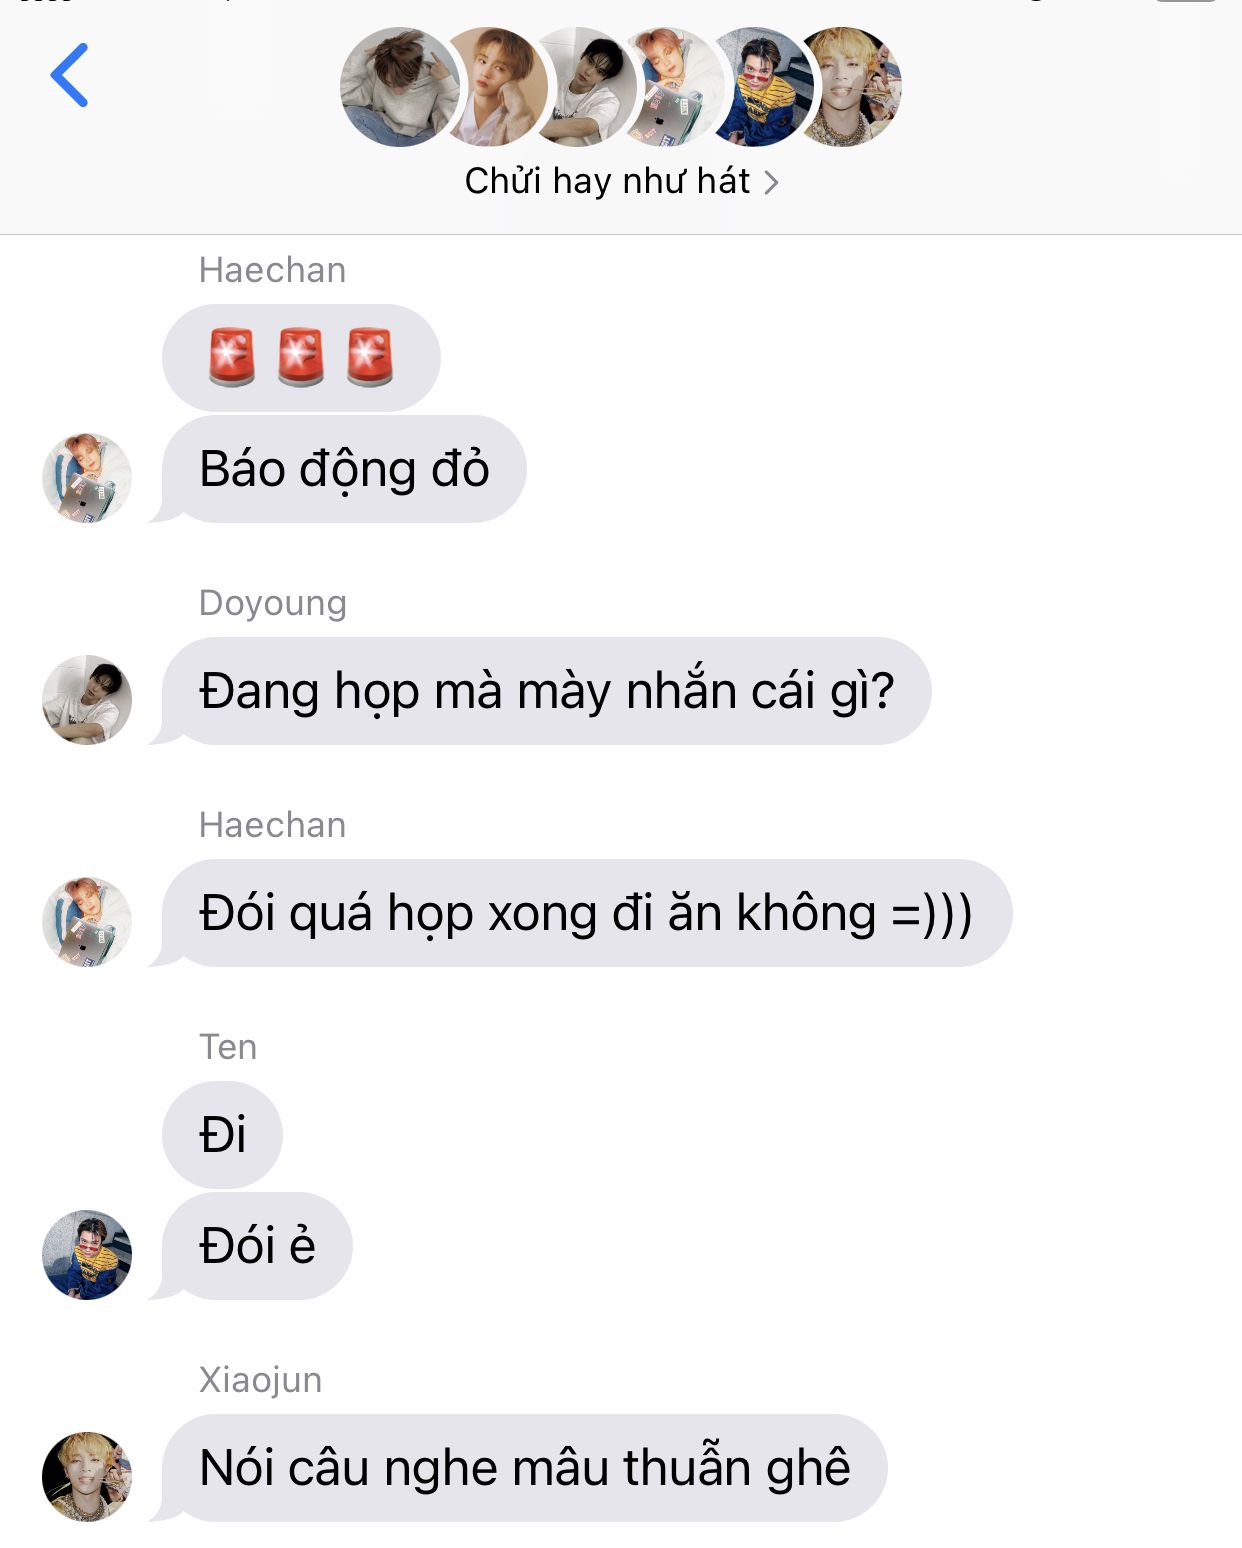This screenshot has height=1548, width=1242.
Task: Select message Đói quá họp xong đi ăn không
Action: (585, 913)
